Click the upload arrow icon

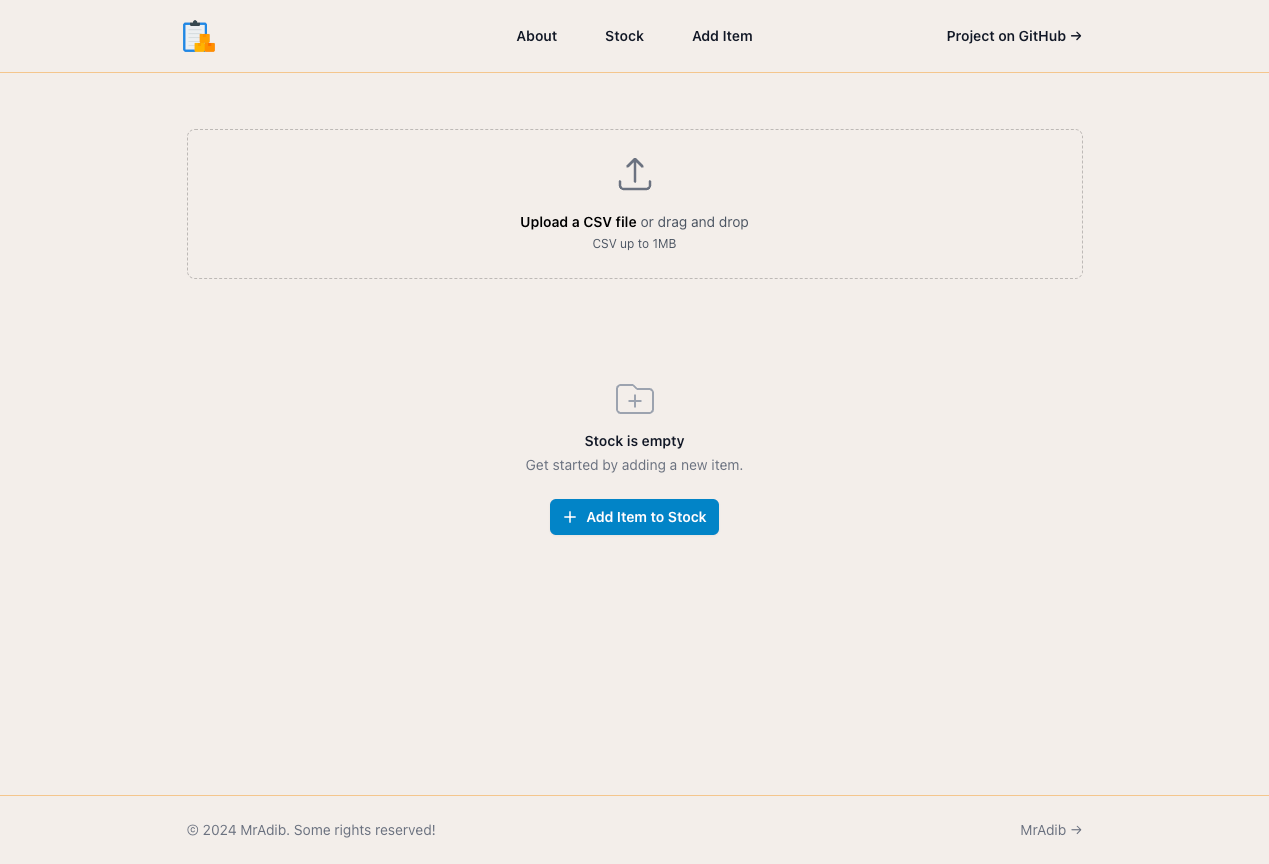click(x=634, y=172)
